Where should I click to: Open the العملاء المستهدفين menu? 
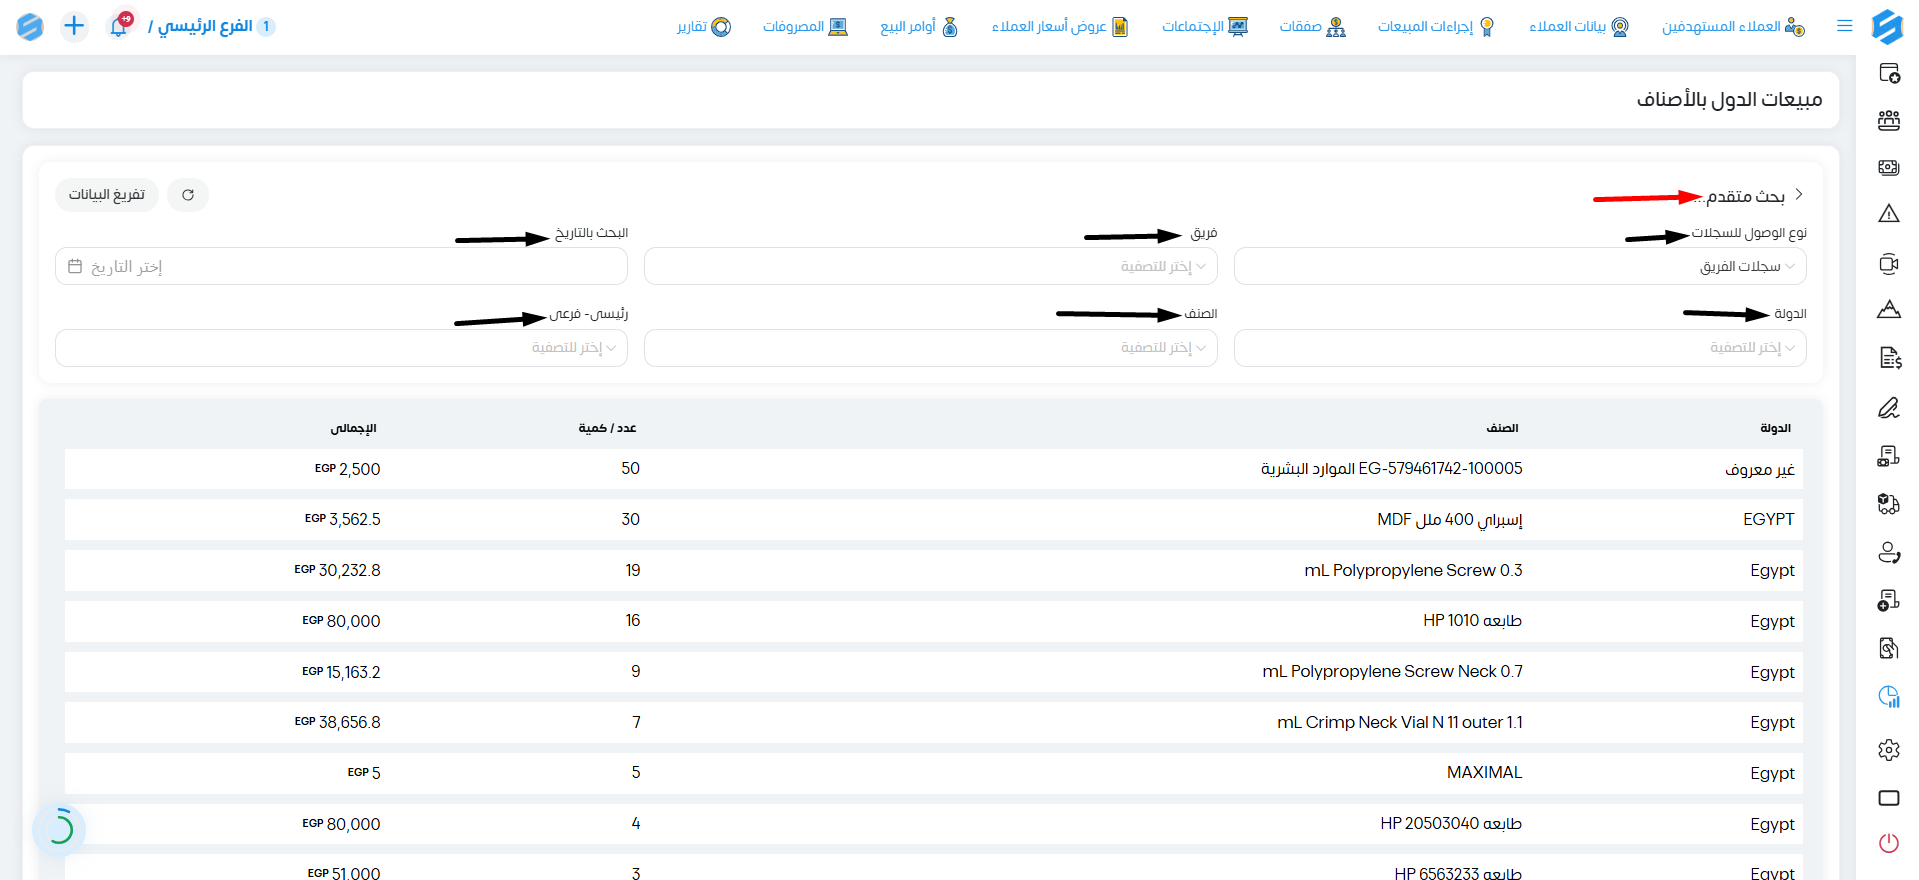(1733, 26)
